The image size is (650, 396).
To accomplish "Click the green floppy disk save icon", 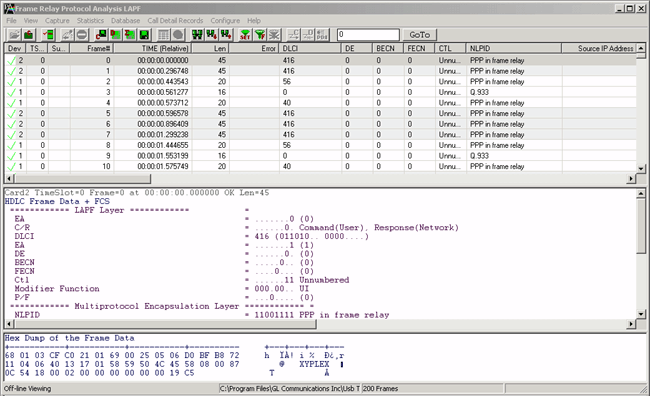I will 144,34.
